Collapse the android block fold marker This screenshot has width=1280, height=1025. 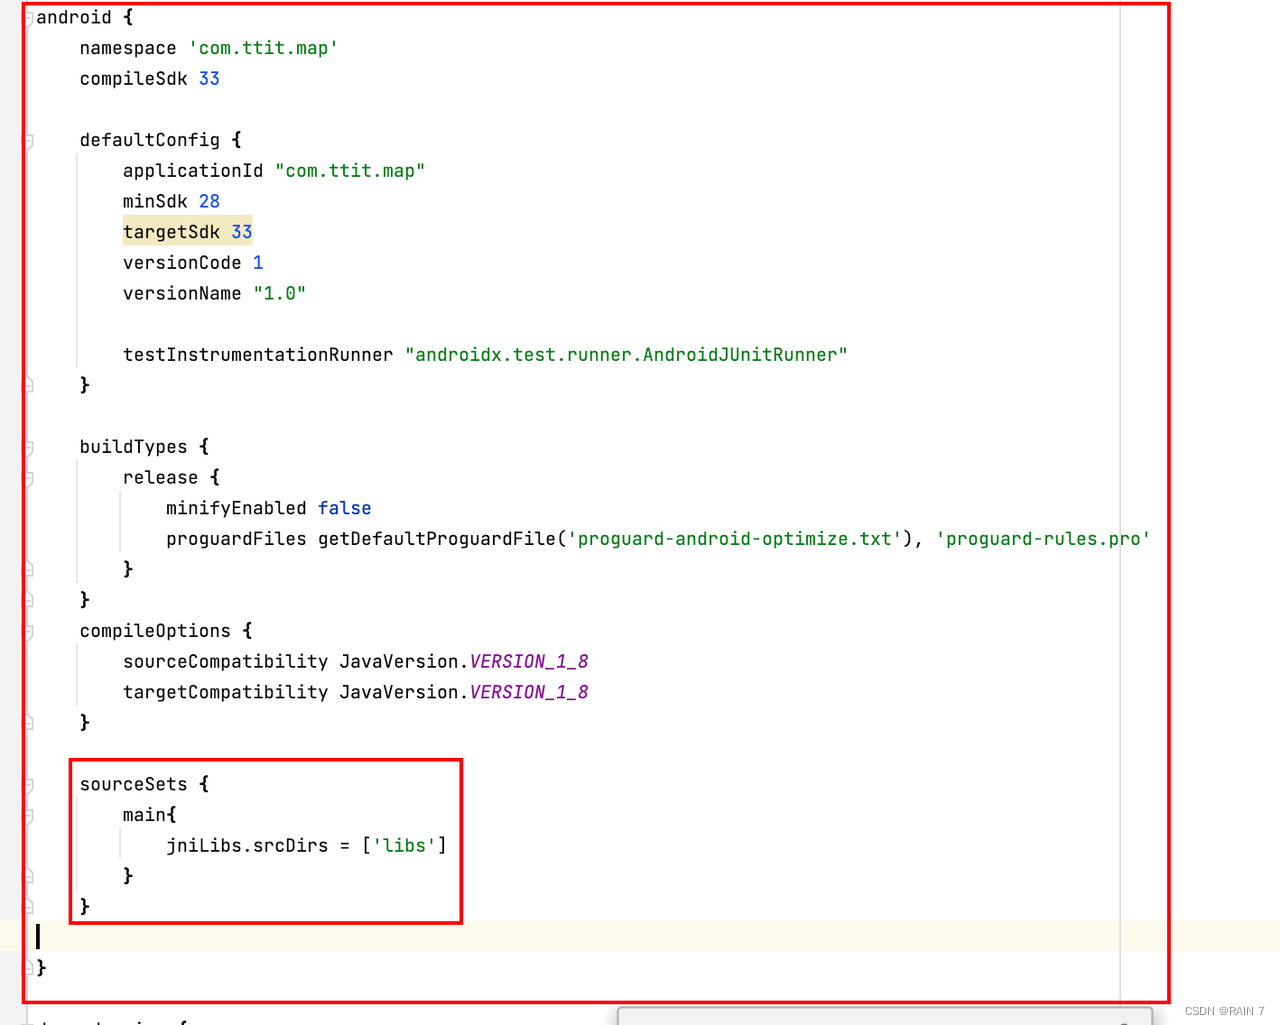pyautogui.click(x=29, y=18)
